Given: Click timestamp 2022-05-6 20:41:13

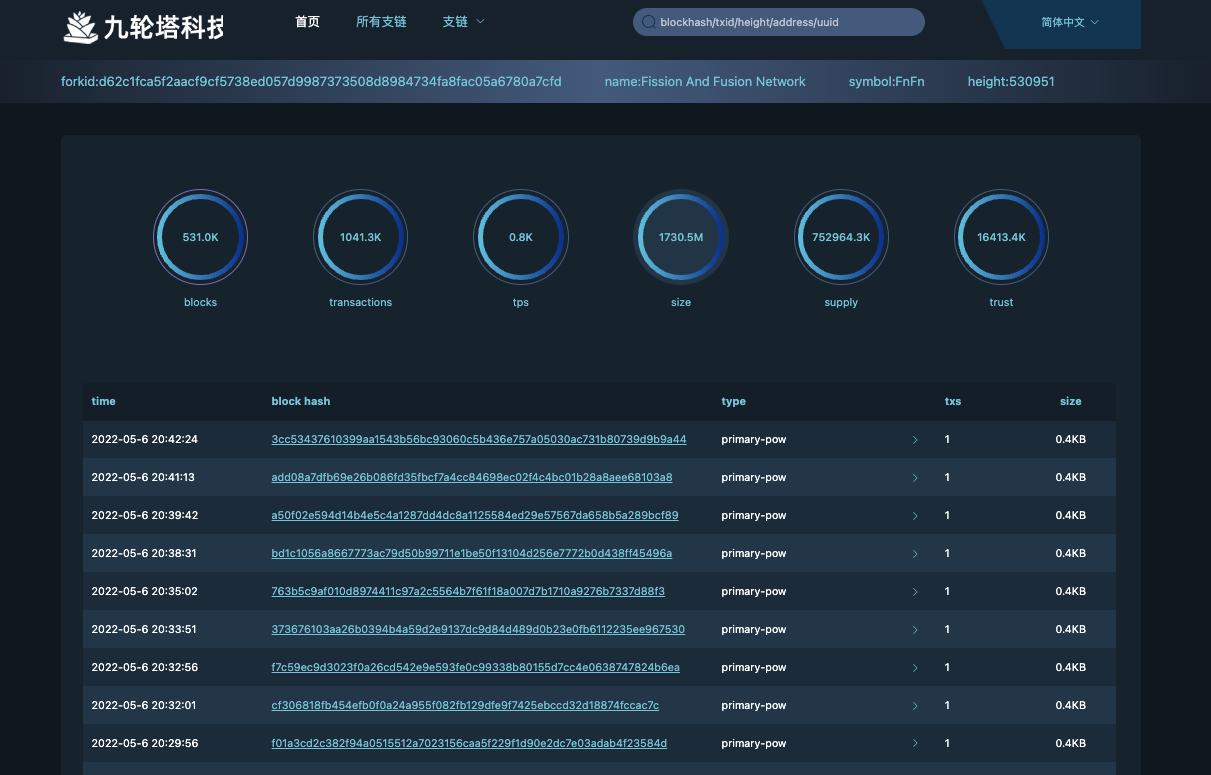Looking at the screenshot, I should point(143,478).
